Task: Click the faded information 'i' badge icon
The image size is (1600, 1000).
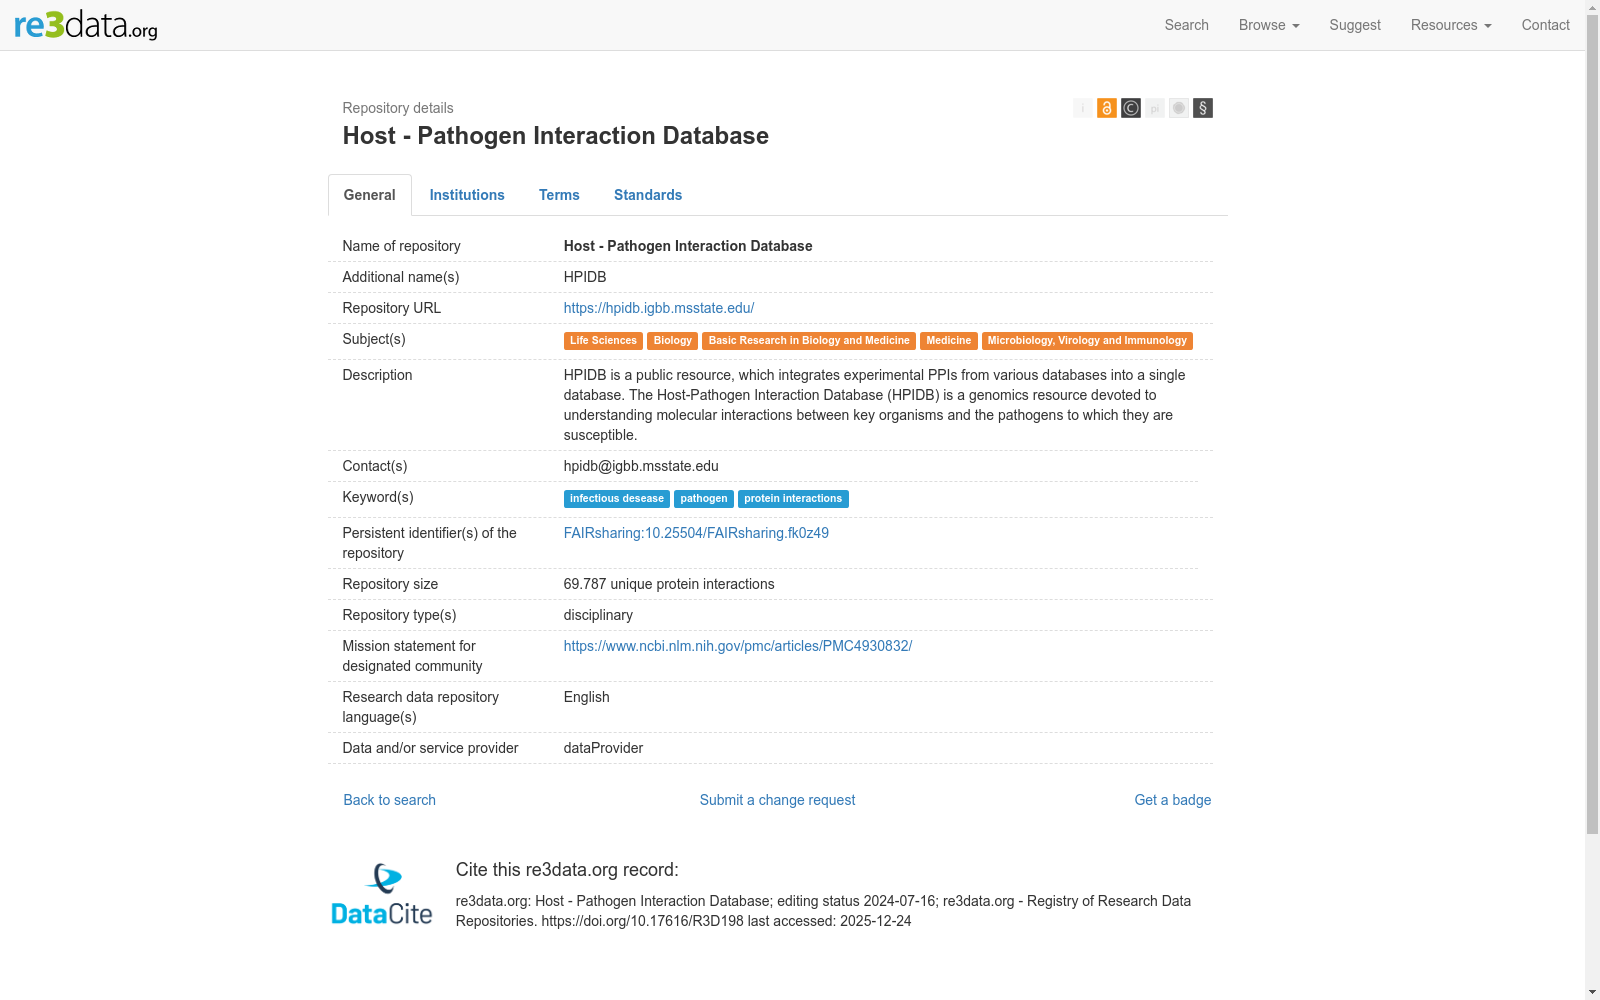Action: click(1083, 108)
